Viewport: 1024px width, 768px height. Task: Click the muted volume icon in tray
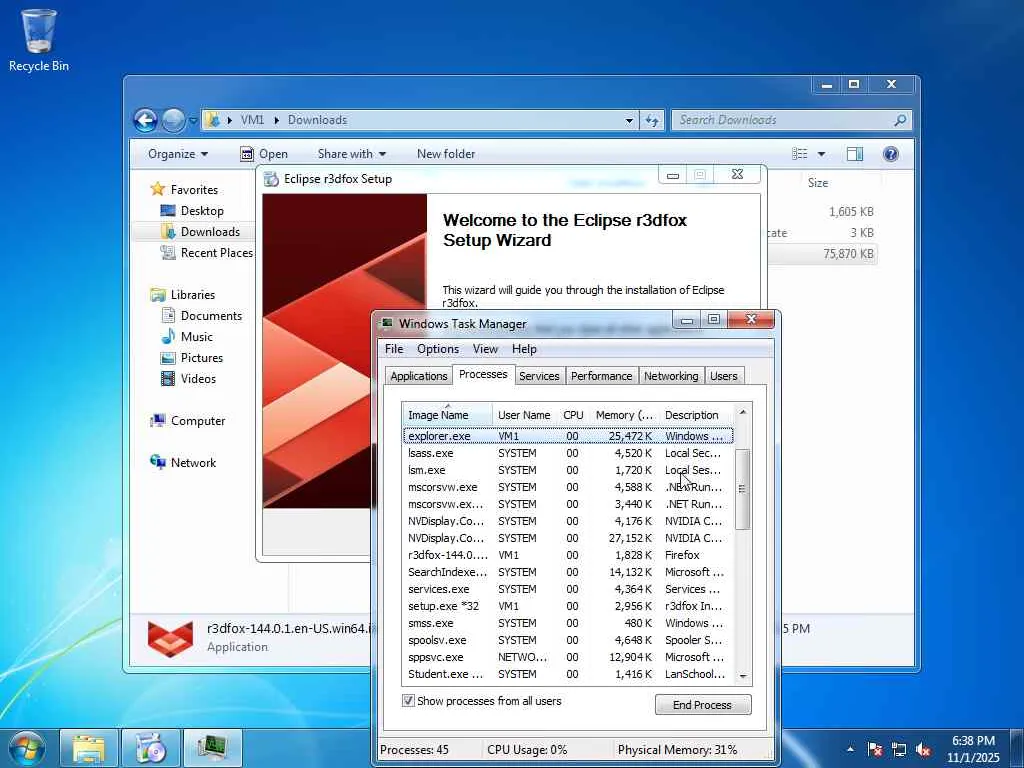[923, 749]
